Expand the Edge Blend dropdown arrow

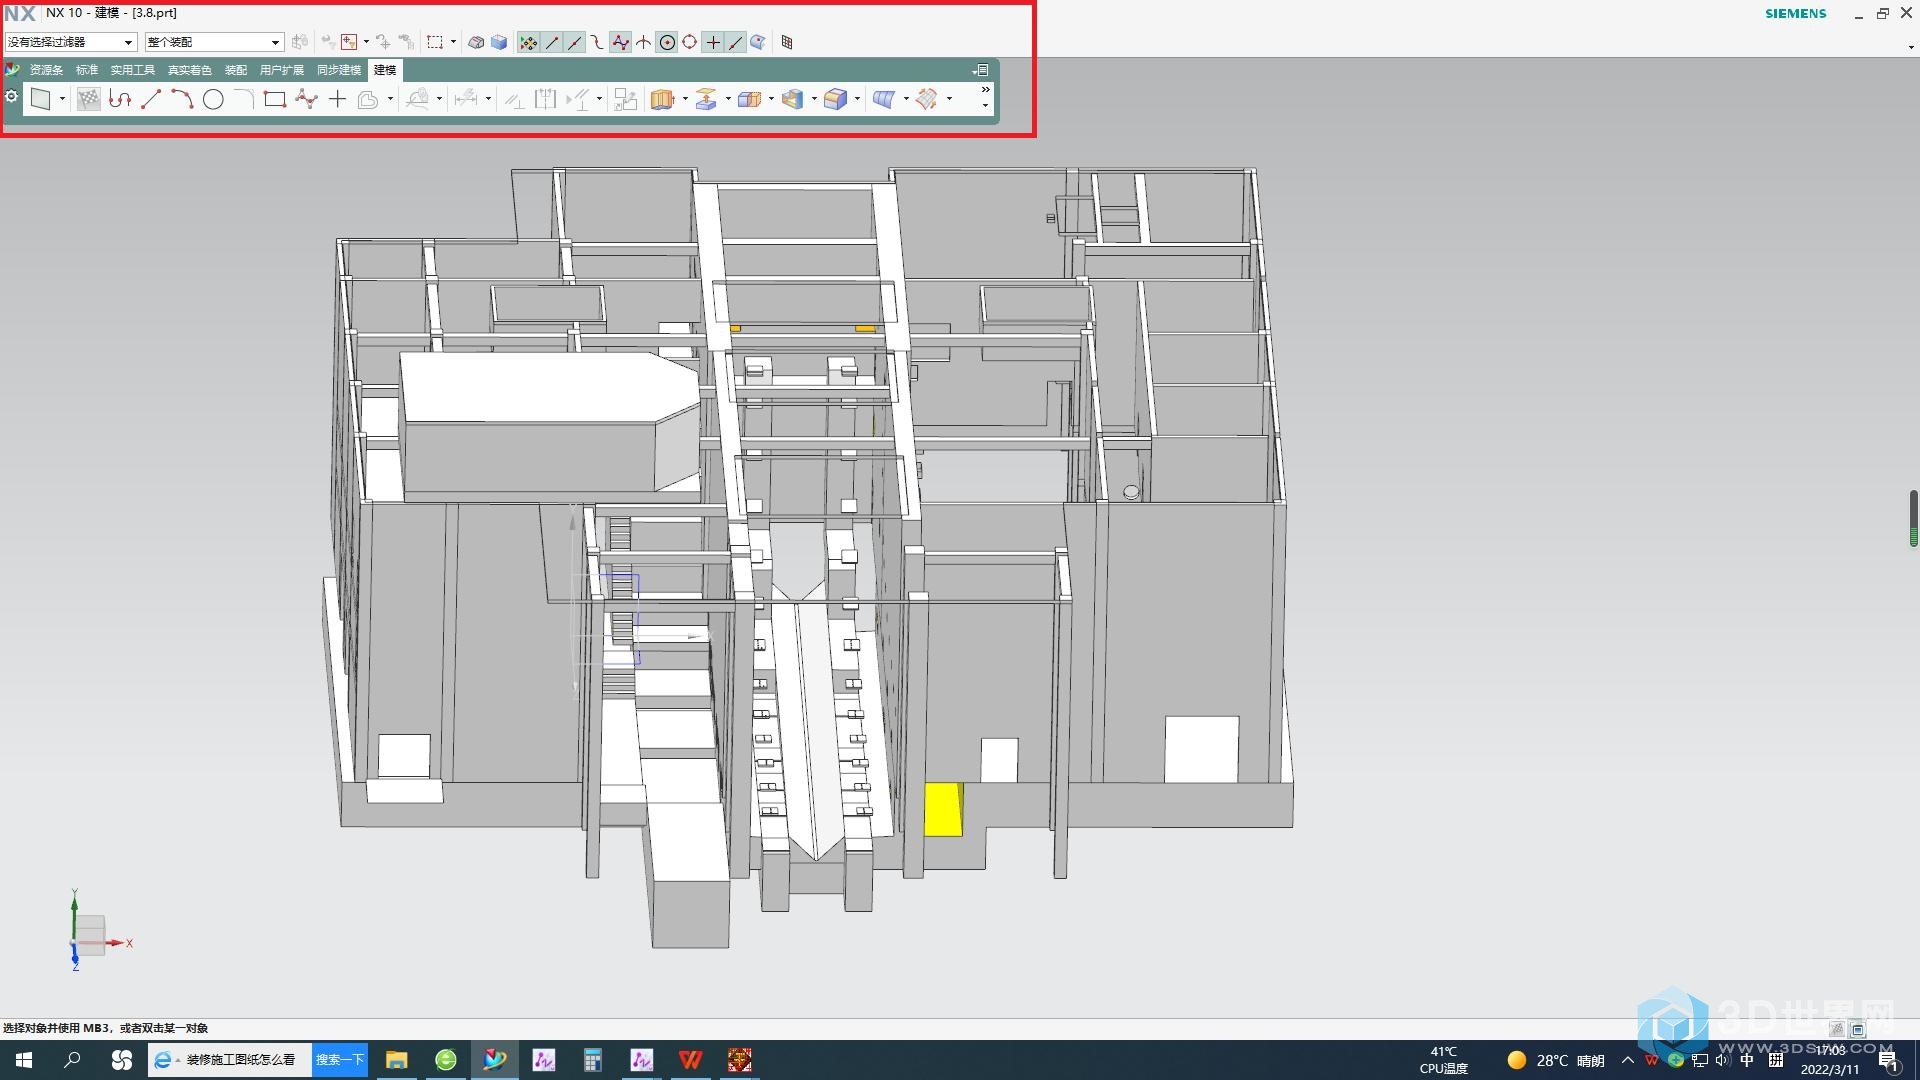pyautogui.click(x=857, y=99)
